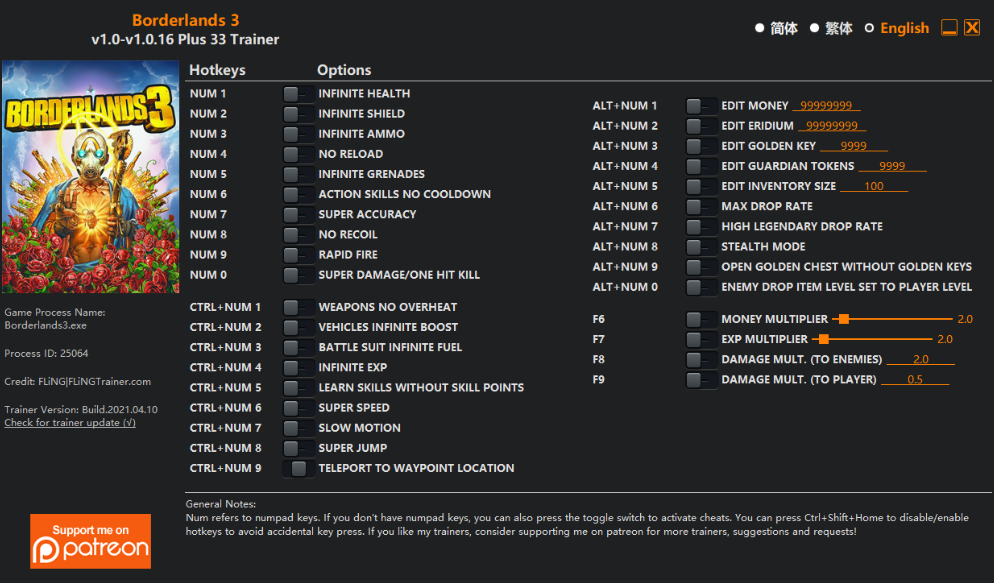Open Check for trainer update link
Image resolution: width=994 pixels, height=583 pixels.
(70, 423)
